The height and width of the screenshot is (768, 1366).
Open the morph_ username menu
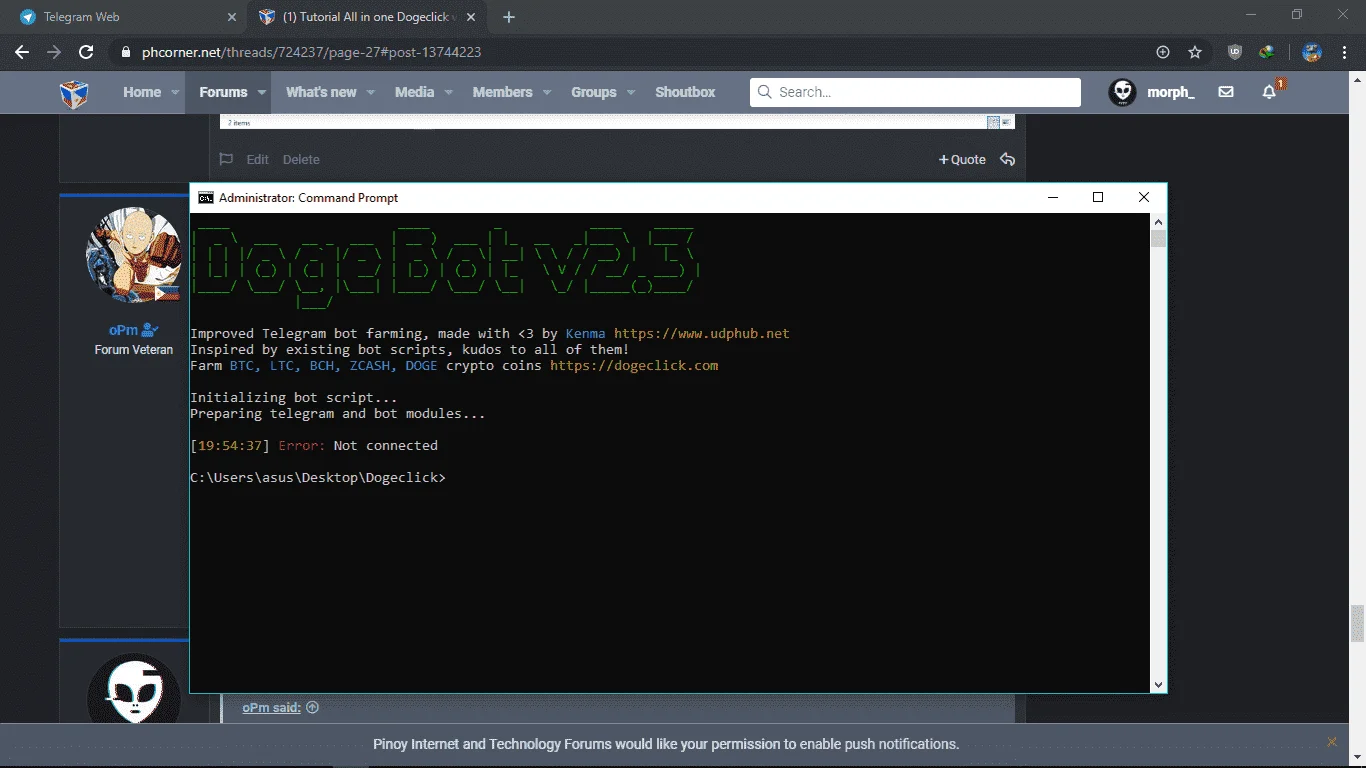point(1171,92)
